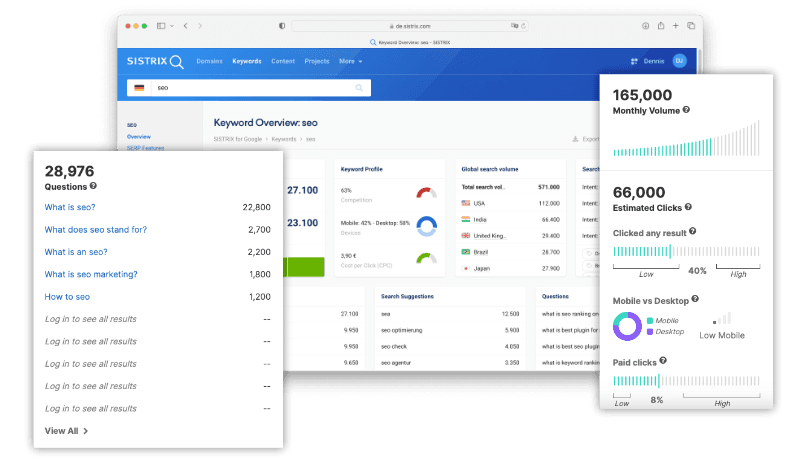
Task: Click the SISTRIX logo in the header
Action: [154, 61]
